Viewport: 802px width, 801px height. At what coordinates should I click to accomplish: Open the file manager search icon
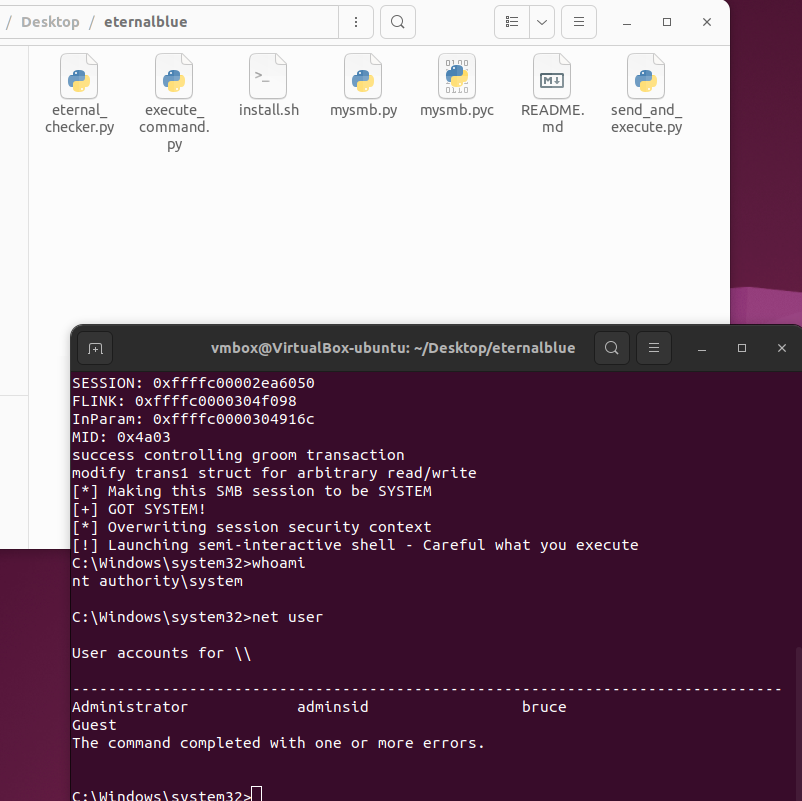pyautogui.click(x=398, y=22)
